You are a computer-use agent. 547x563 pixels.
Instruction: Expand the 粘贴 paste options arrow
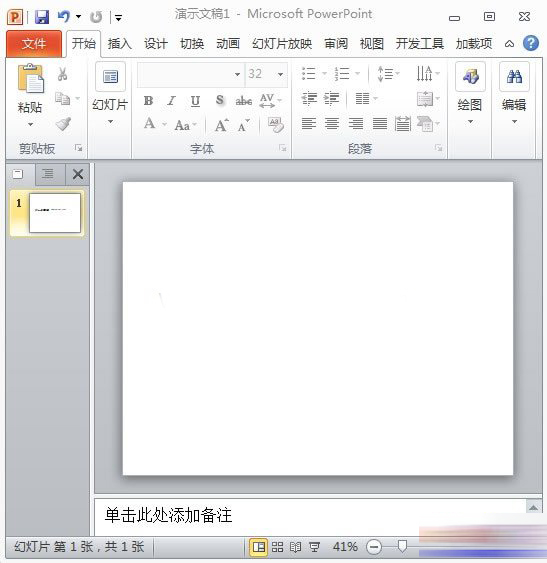point(30,124)
